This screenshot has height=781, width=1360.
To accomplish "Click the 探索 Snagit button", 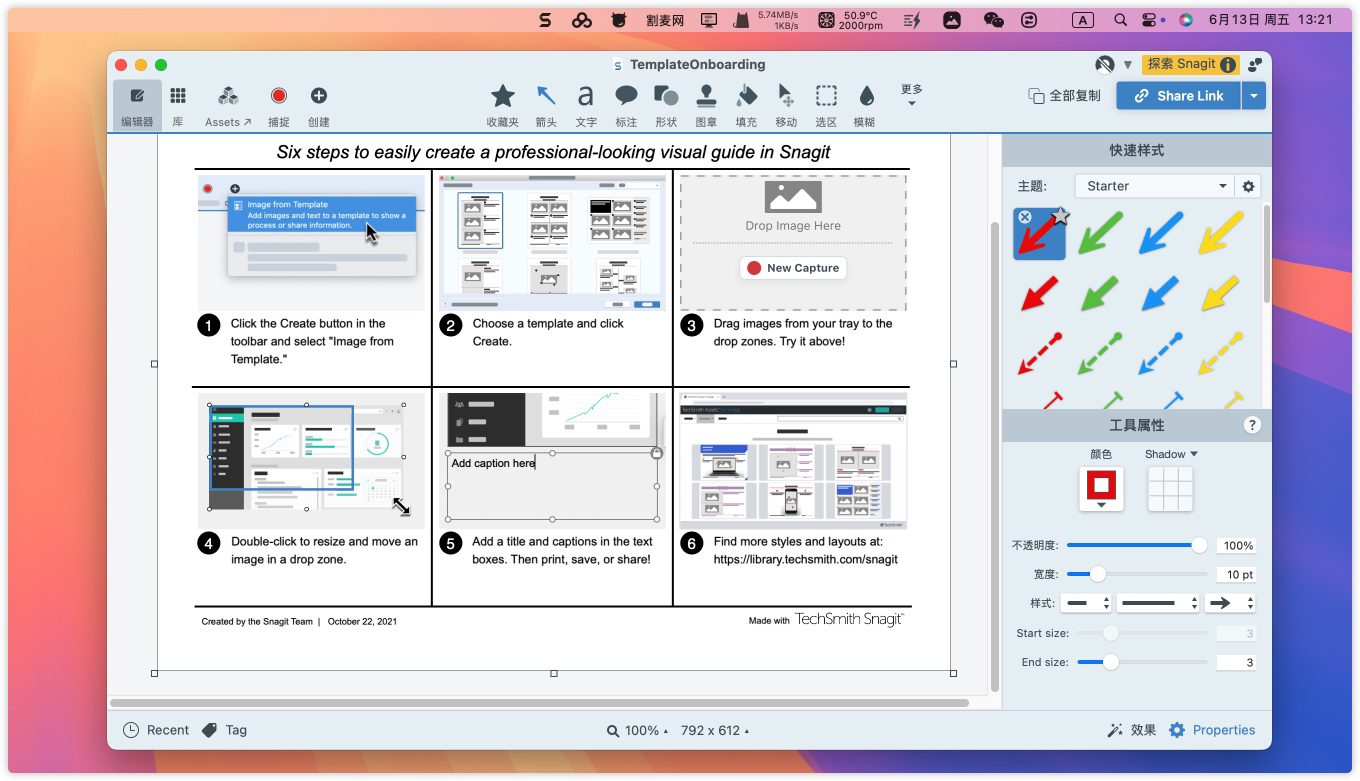I will click(1190, 65).
